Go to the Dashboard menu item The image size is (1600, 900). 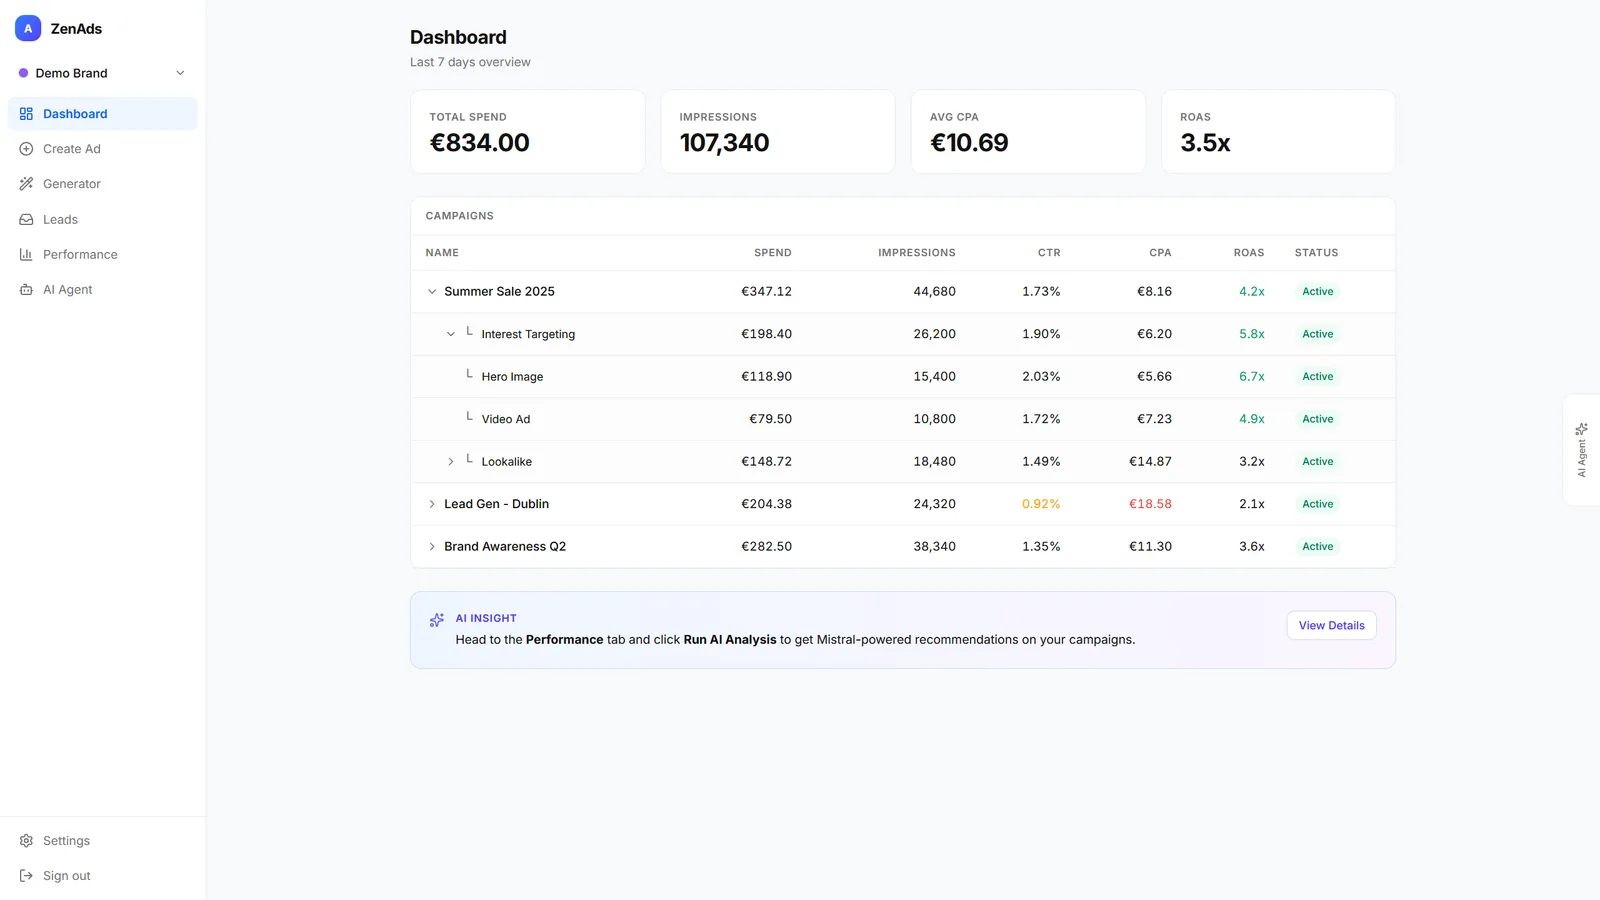pos(102,114)
